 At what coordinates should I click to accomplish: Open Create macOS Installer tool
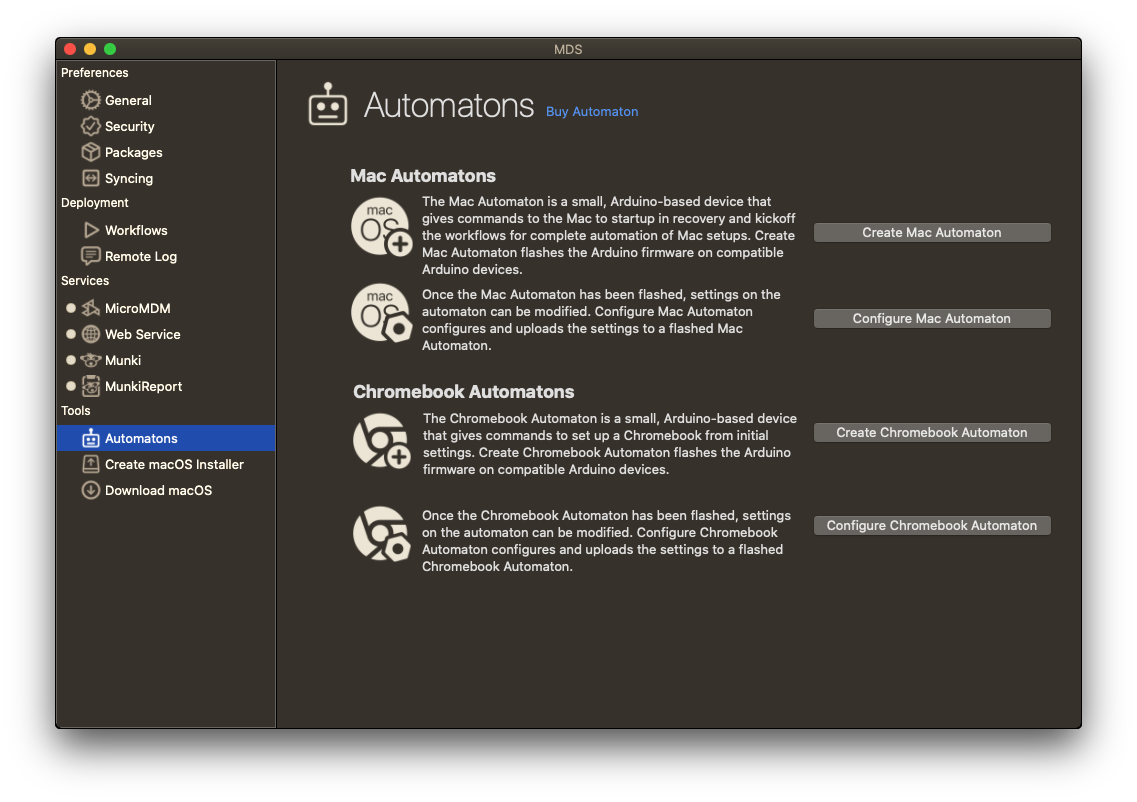tap(166, 464)
